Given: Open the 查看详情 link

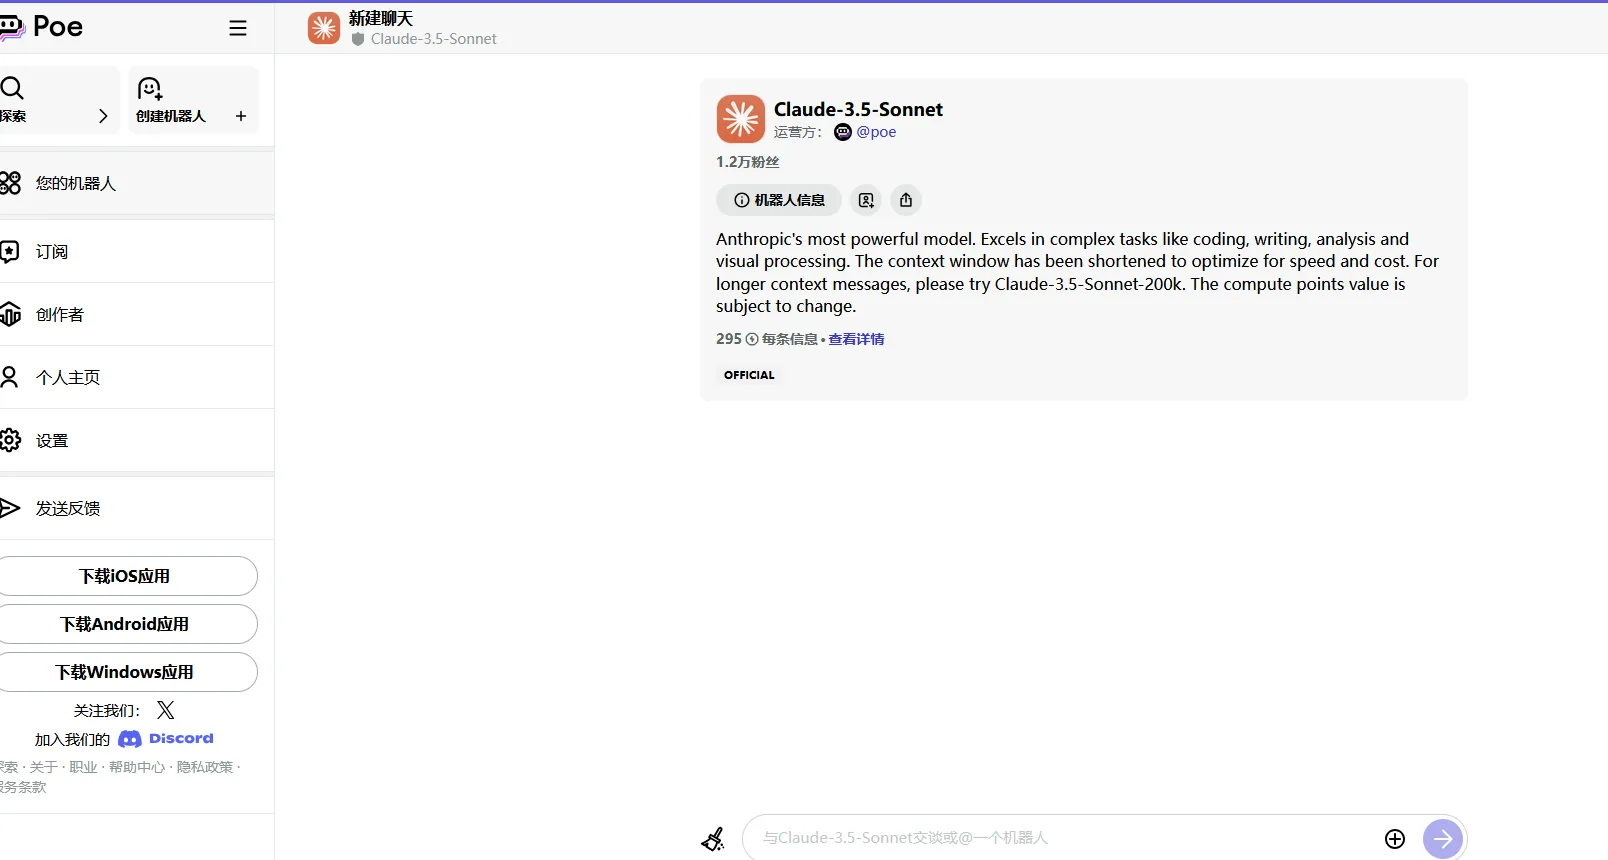Looking at the screenshot, I should 856,339.
